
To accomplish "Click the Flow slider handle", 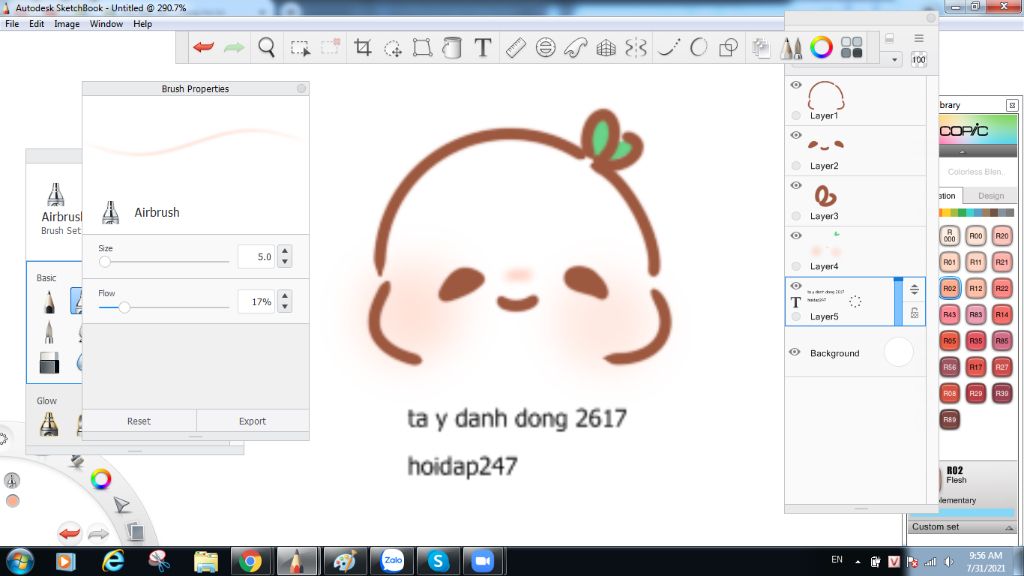I will coord(124,306).
